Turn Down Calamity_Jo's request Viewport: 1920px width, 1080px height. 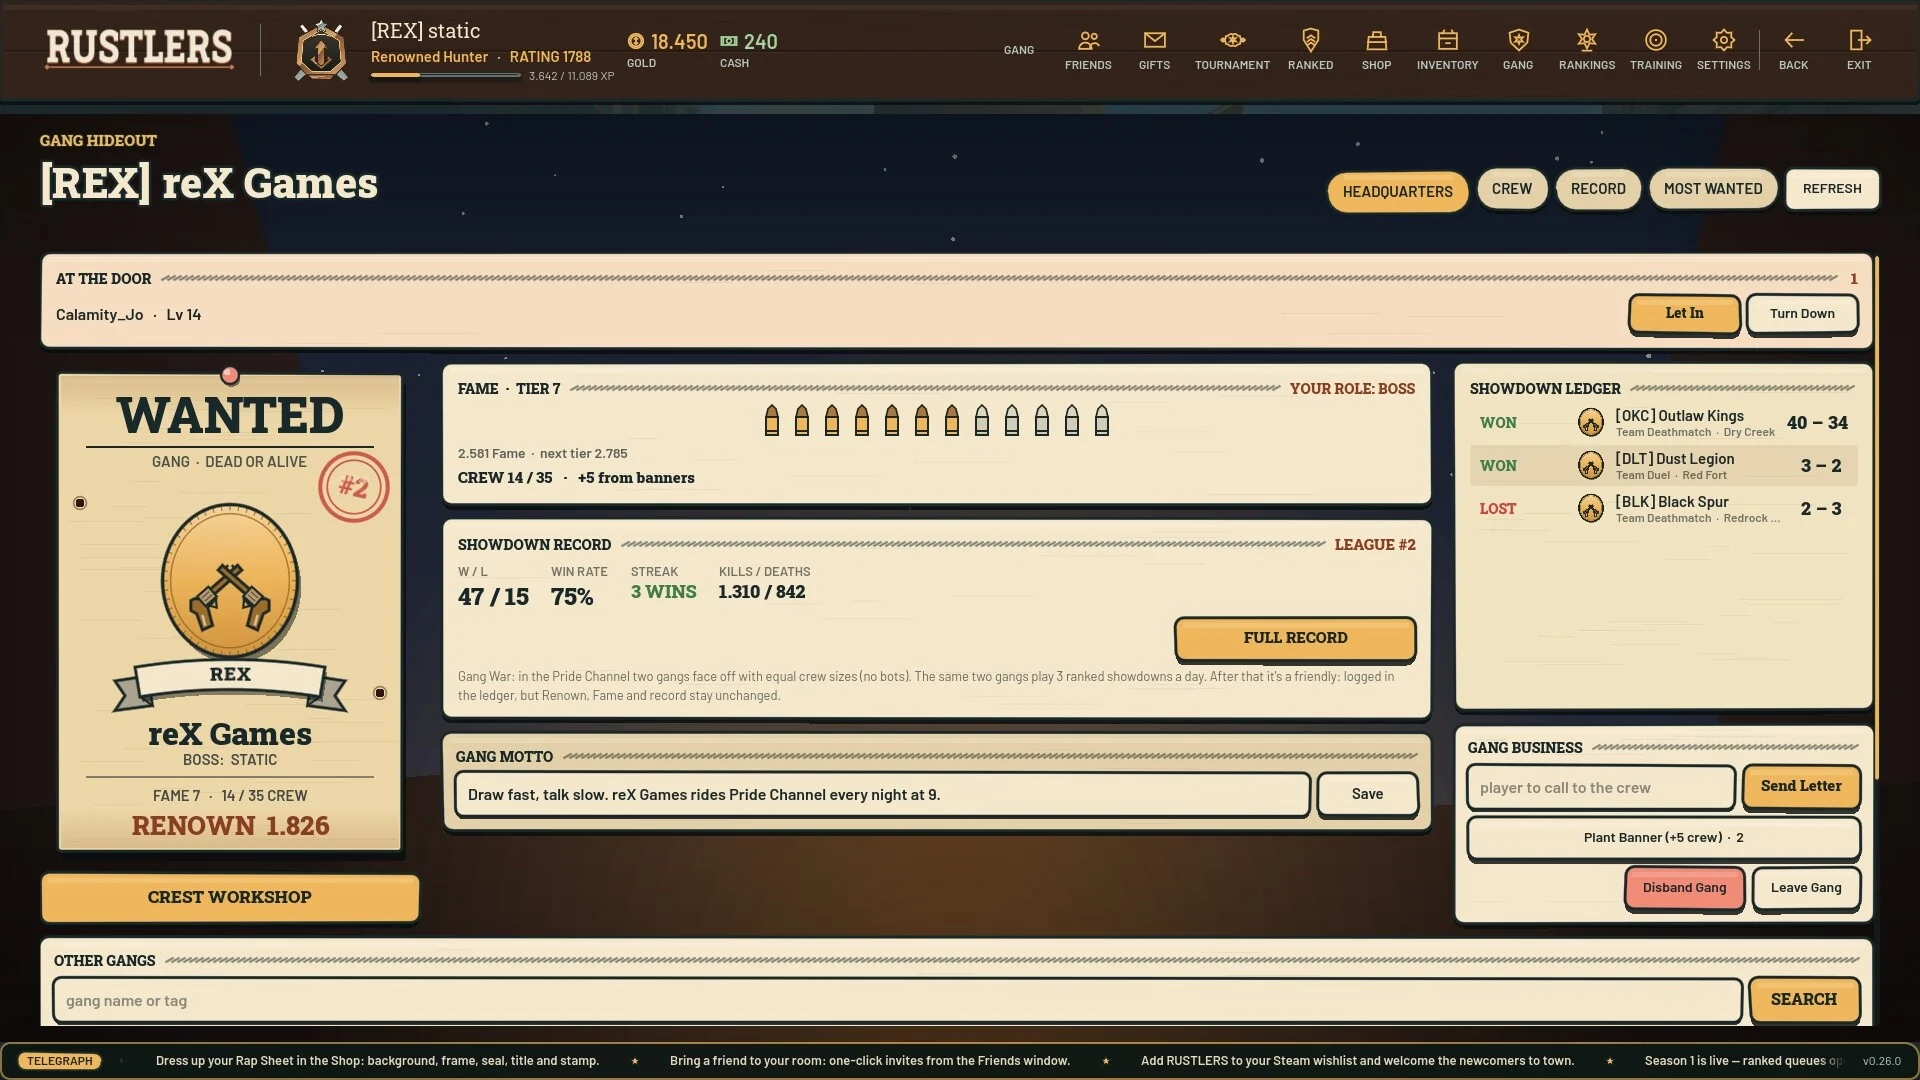pyautogui.click(x=1802, y=314)
